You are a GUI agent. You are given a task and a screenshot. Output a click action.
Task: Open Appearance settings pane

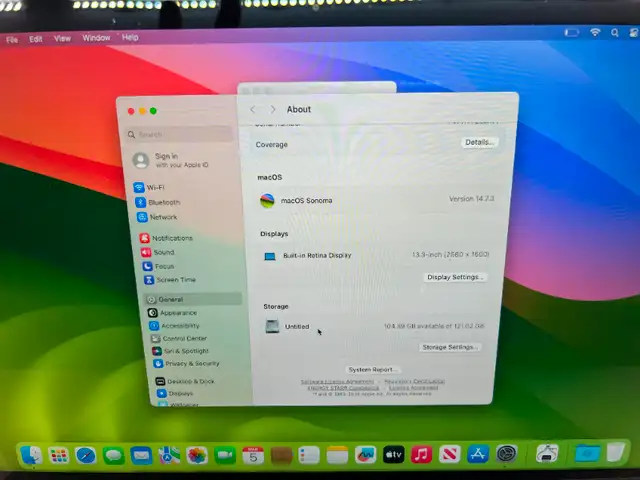pos(172,313)
